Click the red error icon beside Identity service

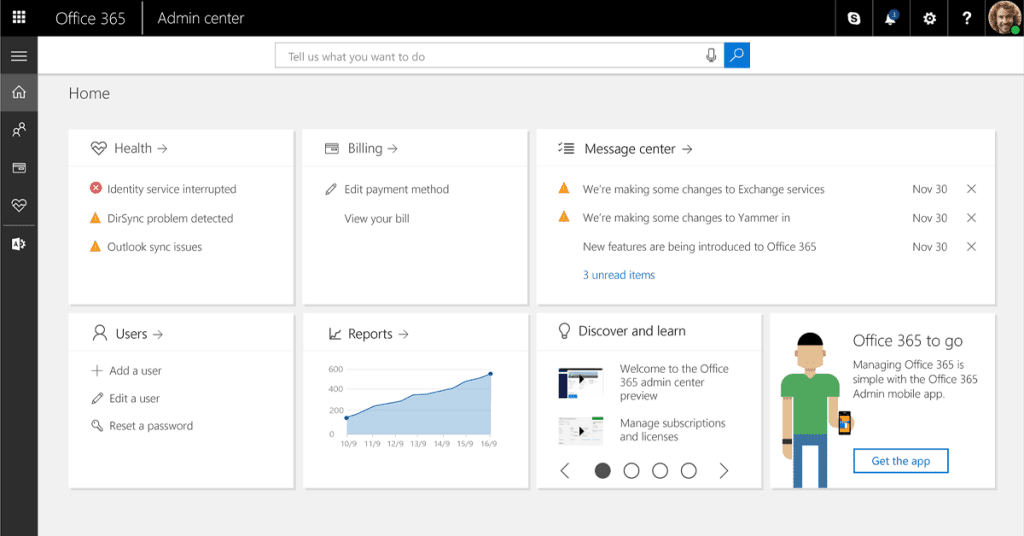point(95,188)
